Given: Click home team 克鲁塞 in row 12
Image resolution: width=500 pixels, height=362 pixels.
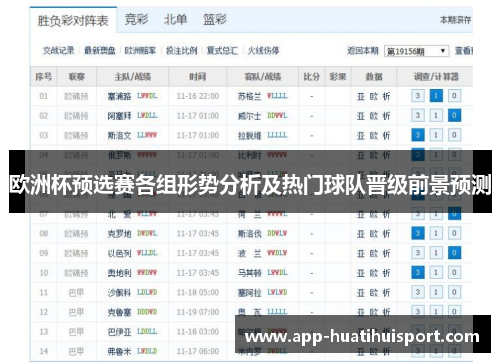Looking at the screenshot, I should click(x=119, y=312).
